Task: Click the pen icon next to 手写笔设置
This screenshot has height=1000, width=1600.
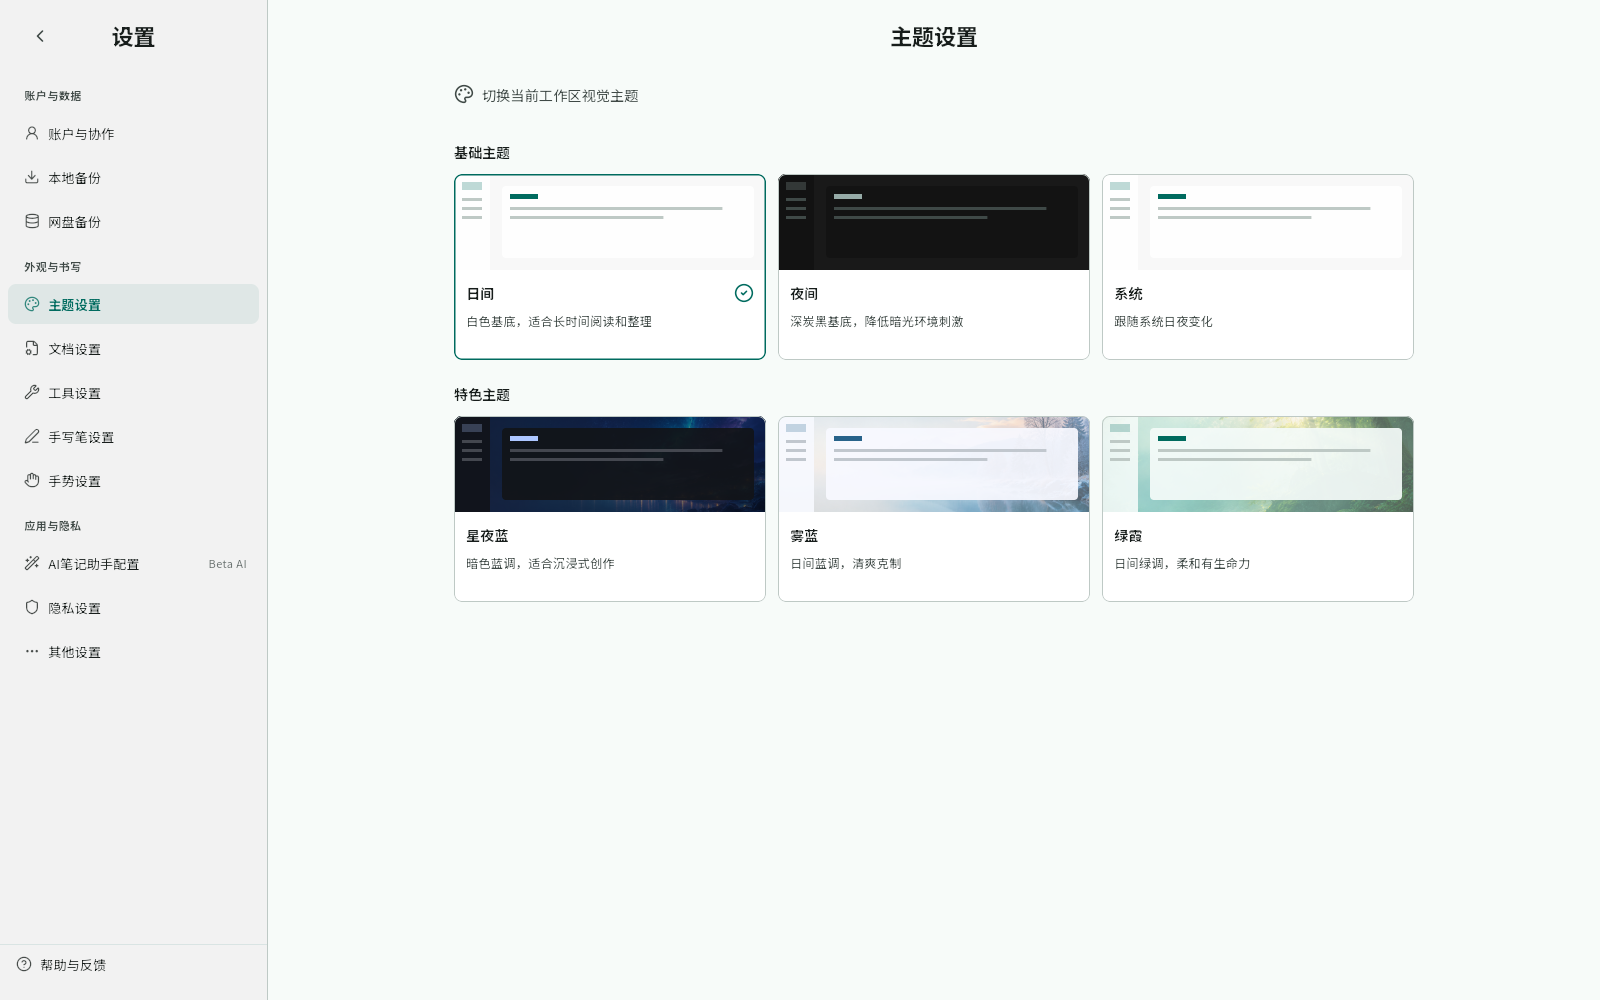Action: point(32,436)
